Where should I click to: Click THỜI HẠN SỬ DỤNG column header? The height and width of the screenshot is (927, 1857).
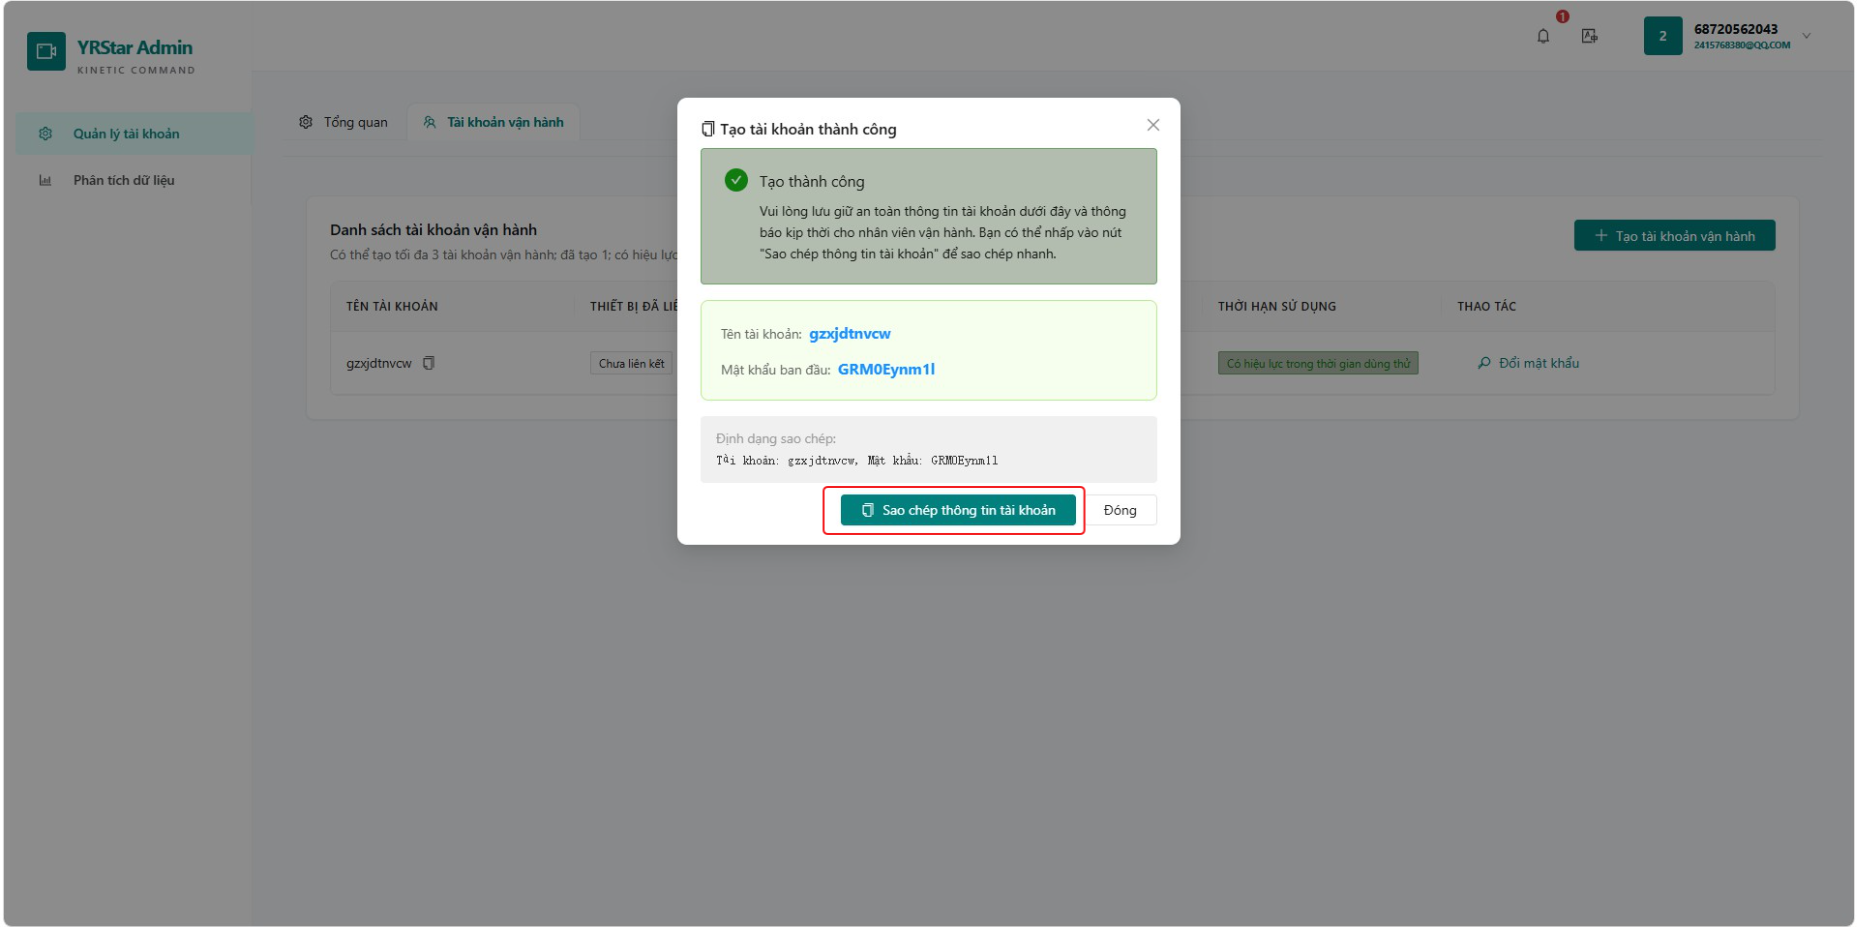pos(1277,306)
